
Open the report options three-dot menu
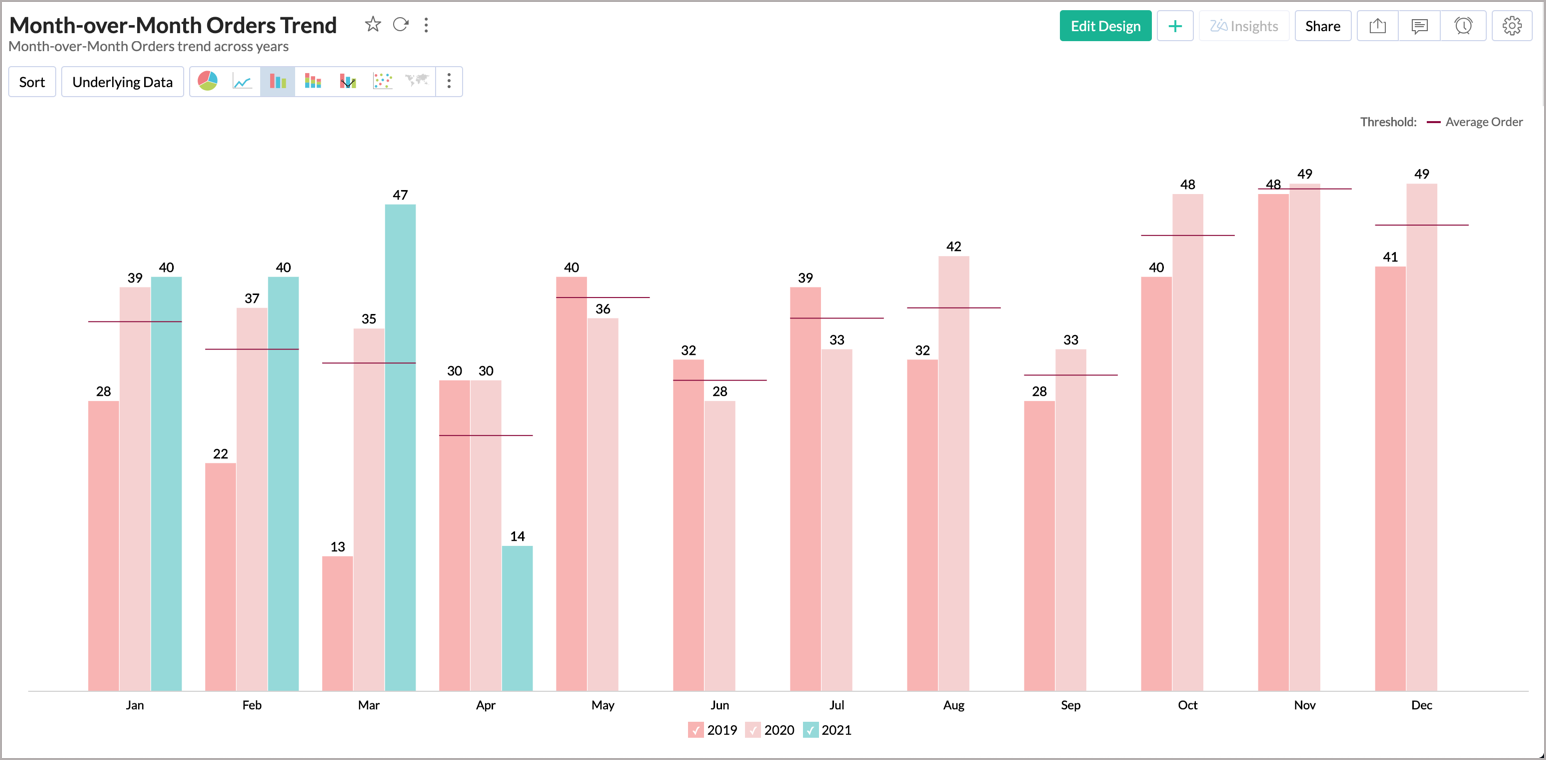(427, 25)
